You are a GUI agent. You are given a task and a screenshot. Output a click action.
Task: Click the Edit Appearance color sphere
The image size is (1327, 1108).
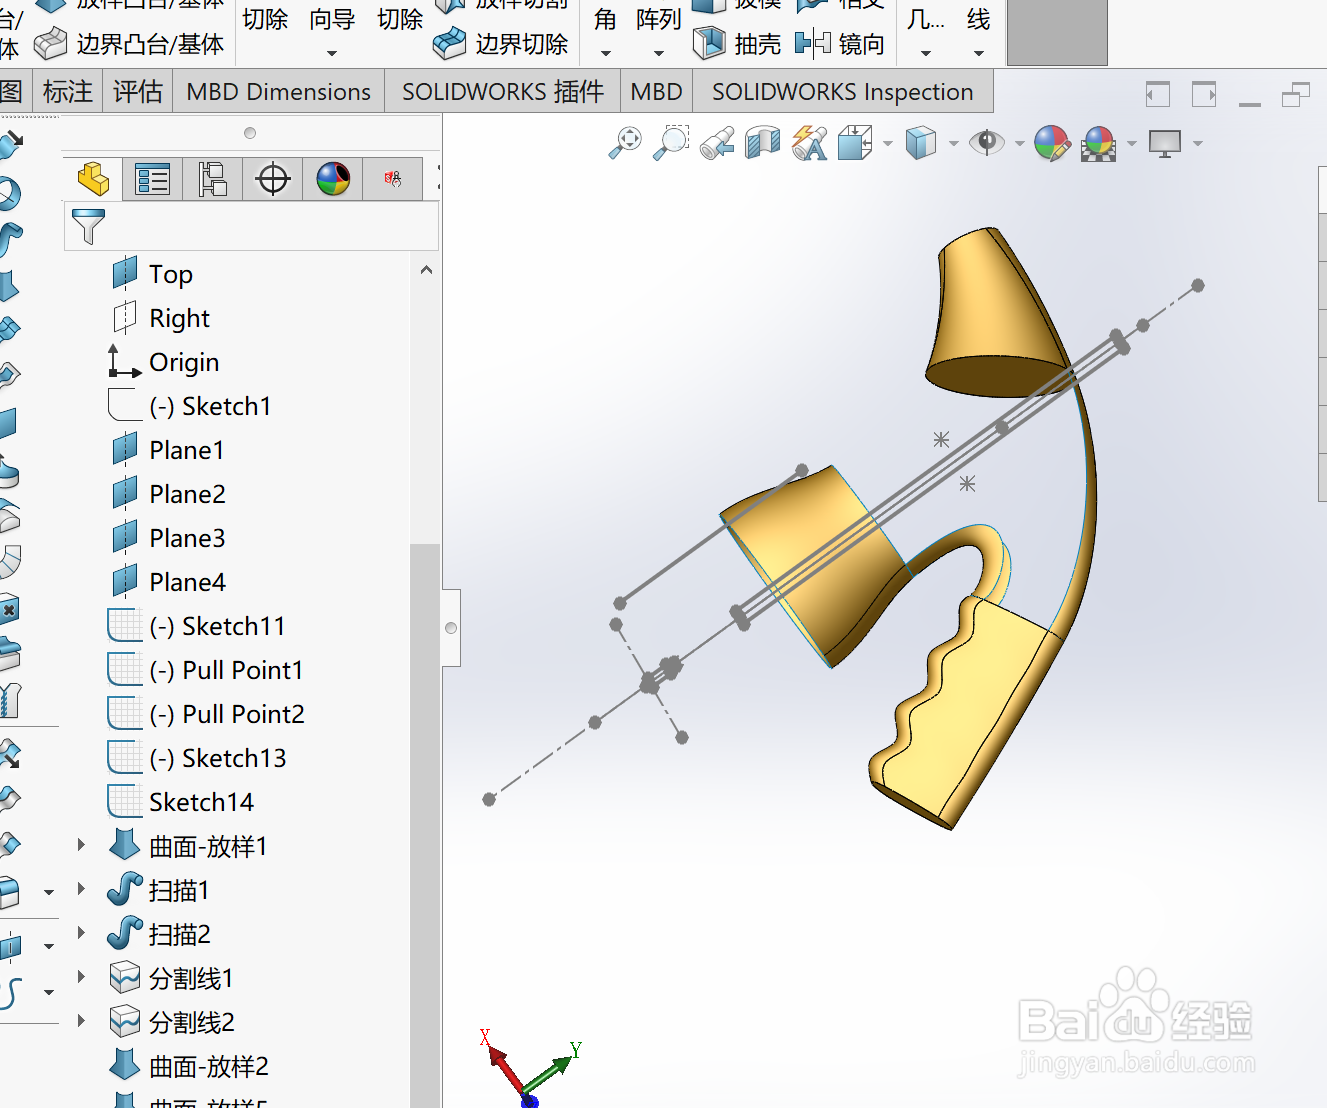[1052, 143]
